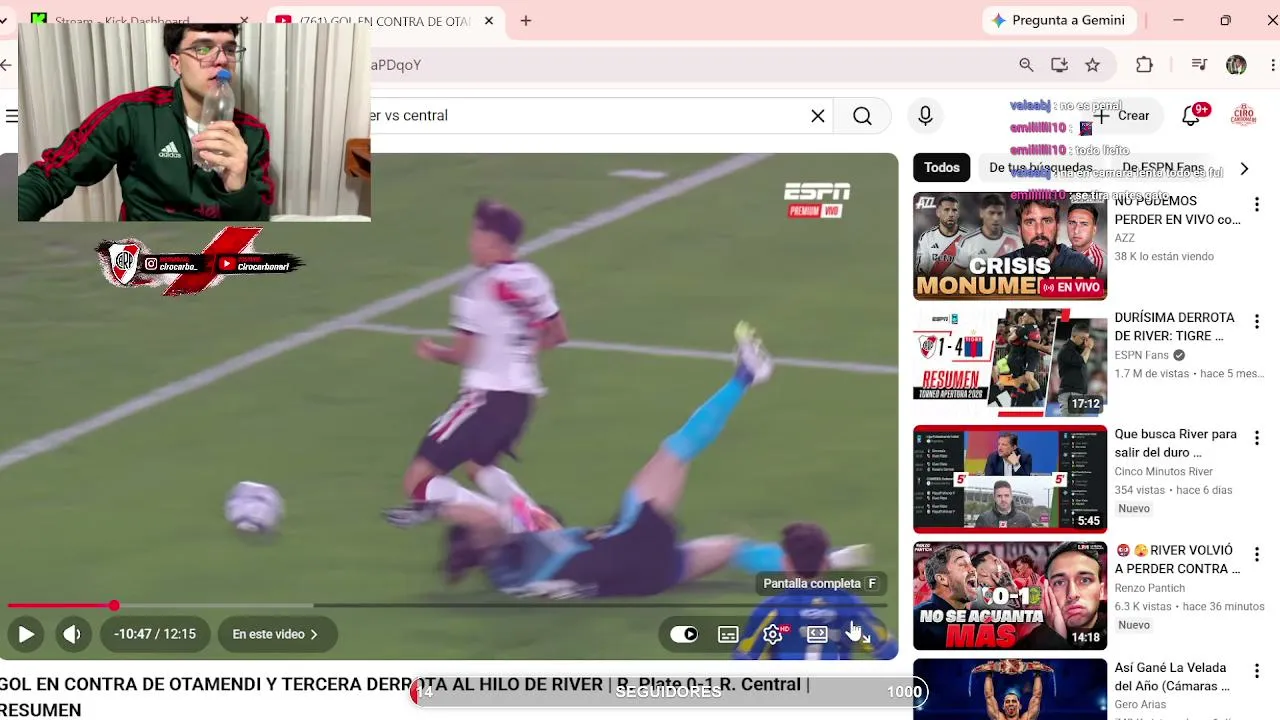Open YouTube notifications bell
1280x720 pixels.
tap(1191, 116)
